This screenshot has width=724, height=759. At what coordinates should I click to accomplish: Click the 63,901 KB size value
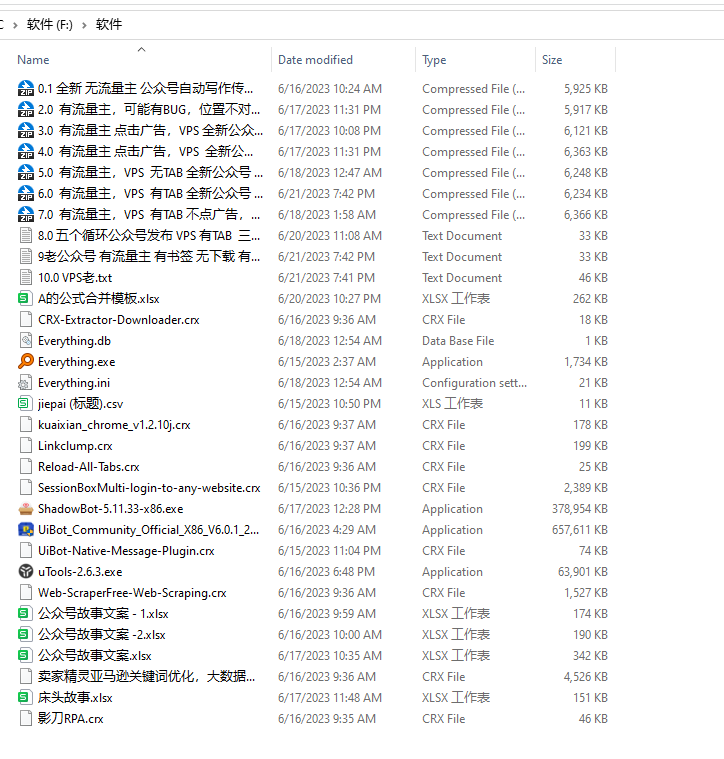[x=583, y=572]
